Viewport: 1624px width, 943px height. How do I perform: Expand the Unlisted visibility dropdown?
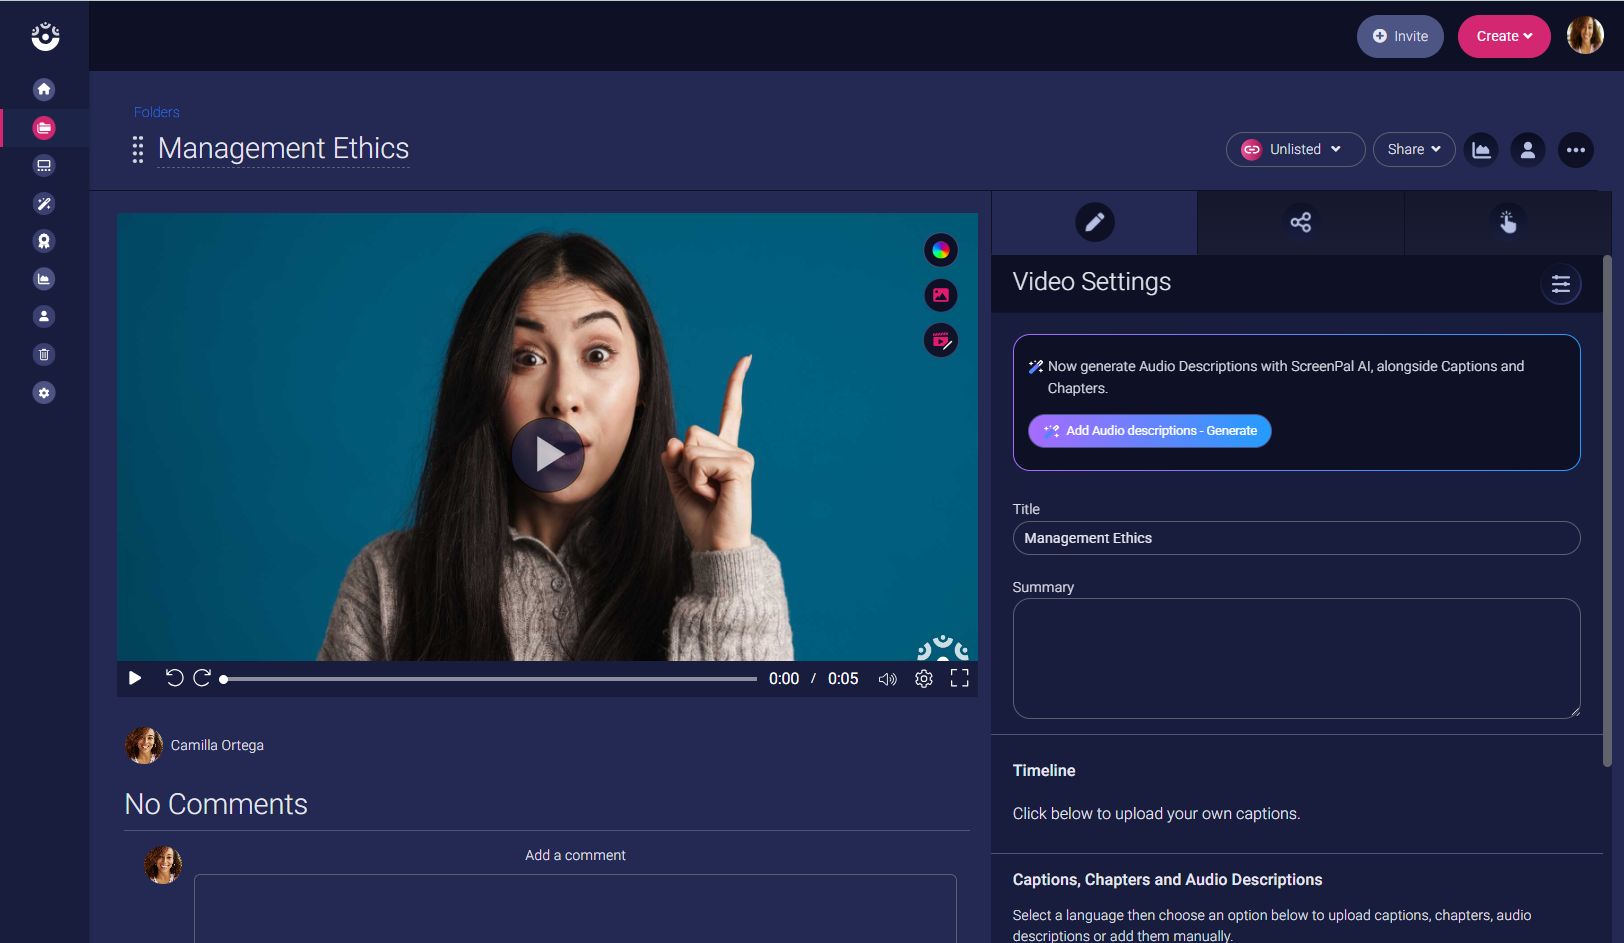[x=1295, y=150]
